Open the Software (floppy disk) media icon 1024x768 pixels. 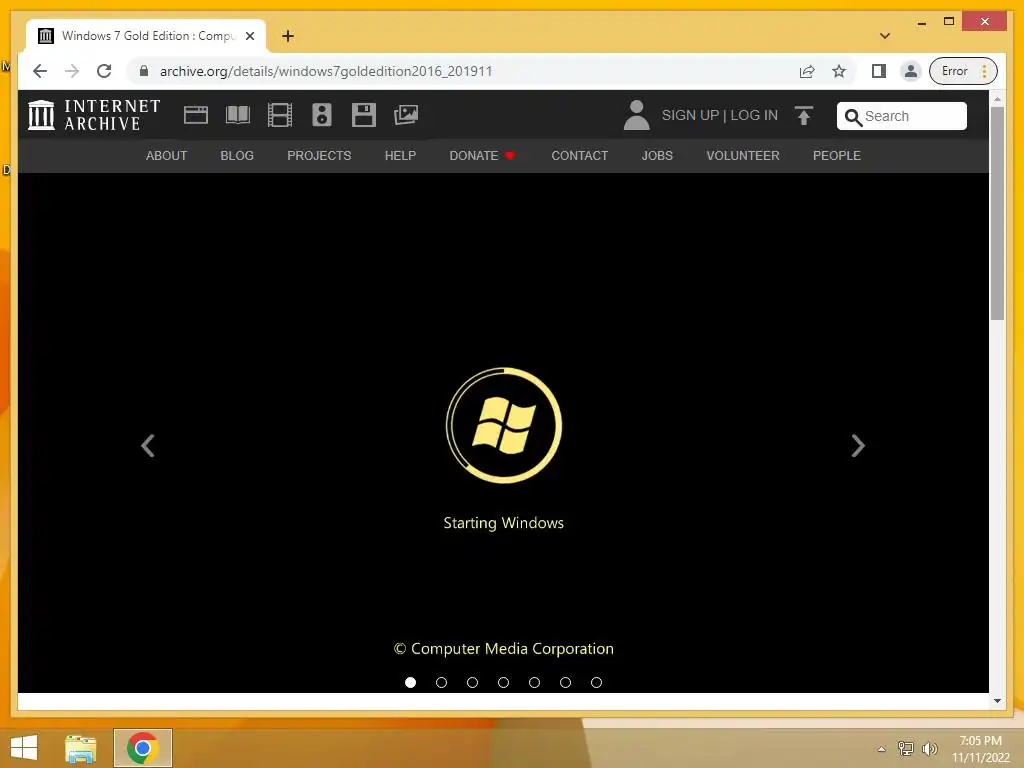coord(364,115)
